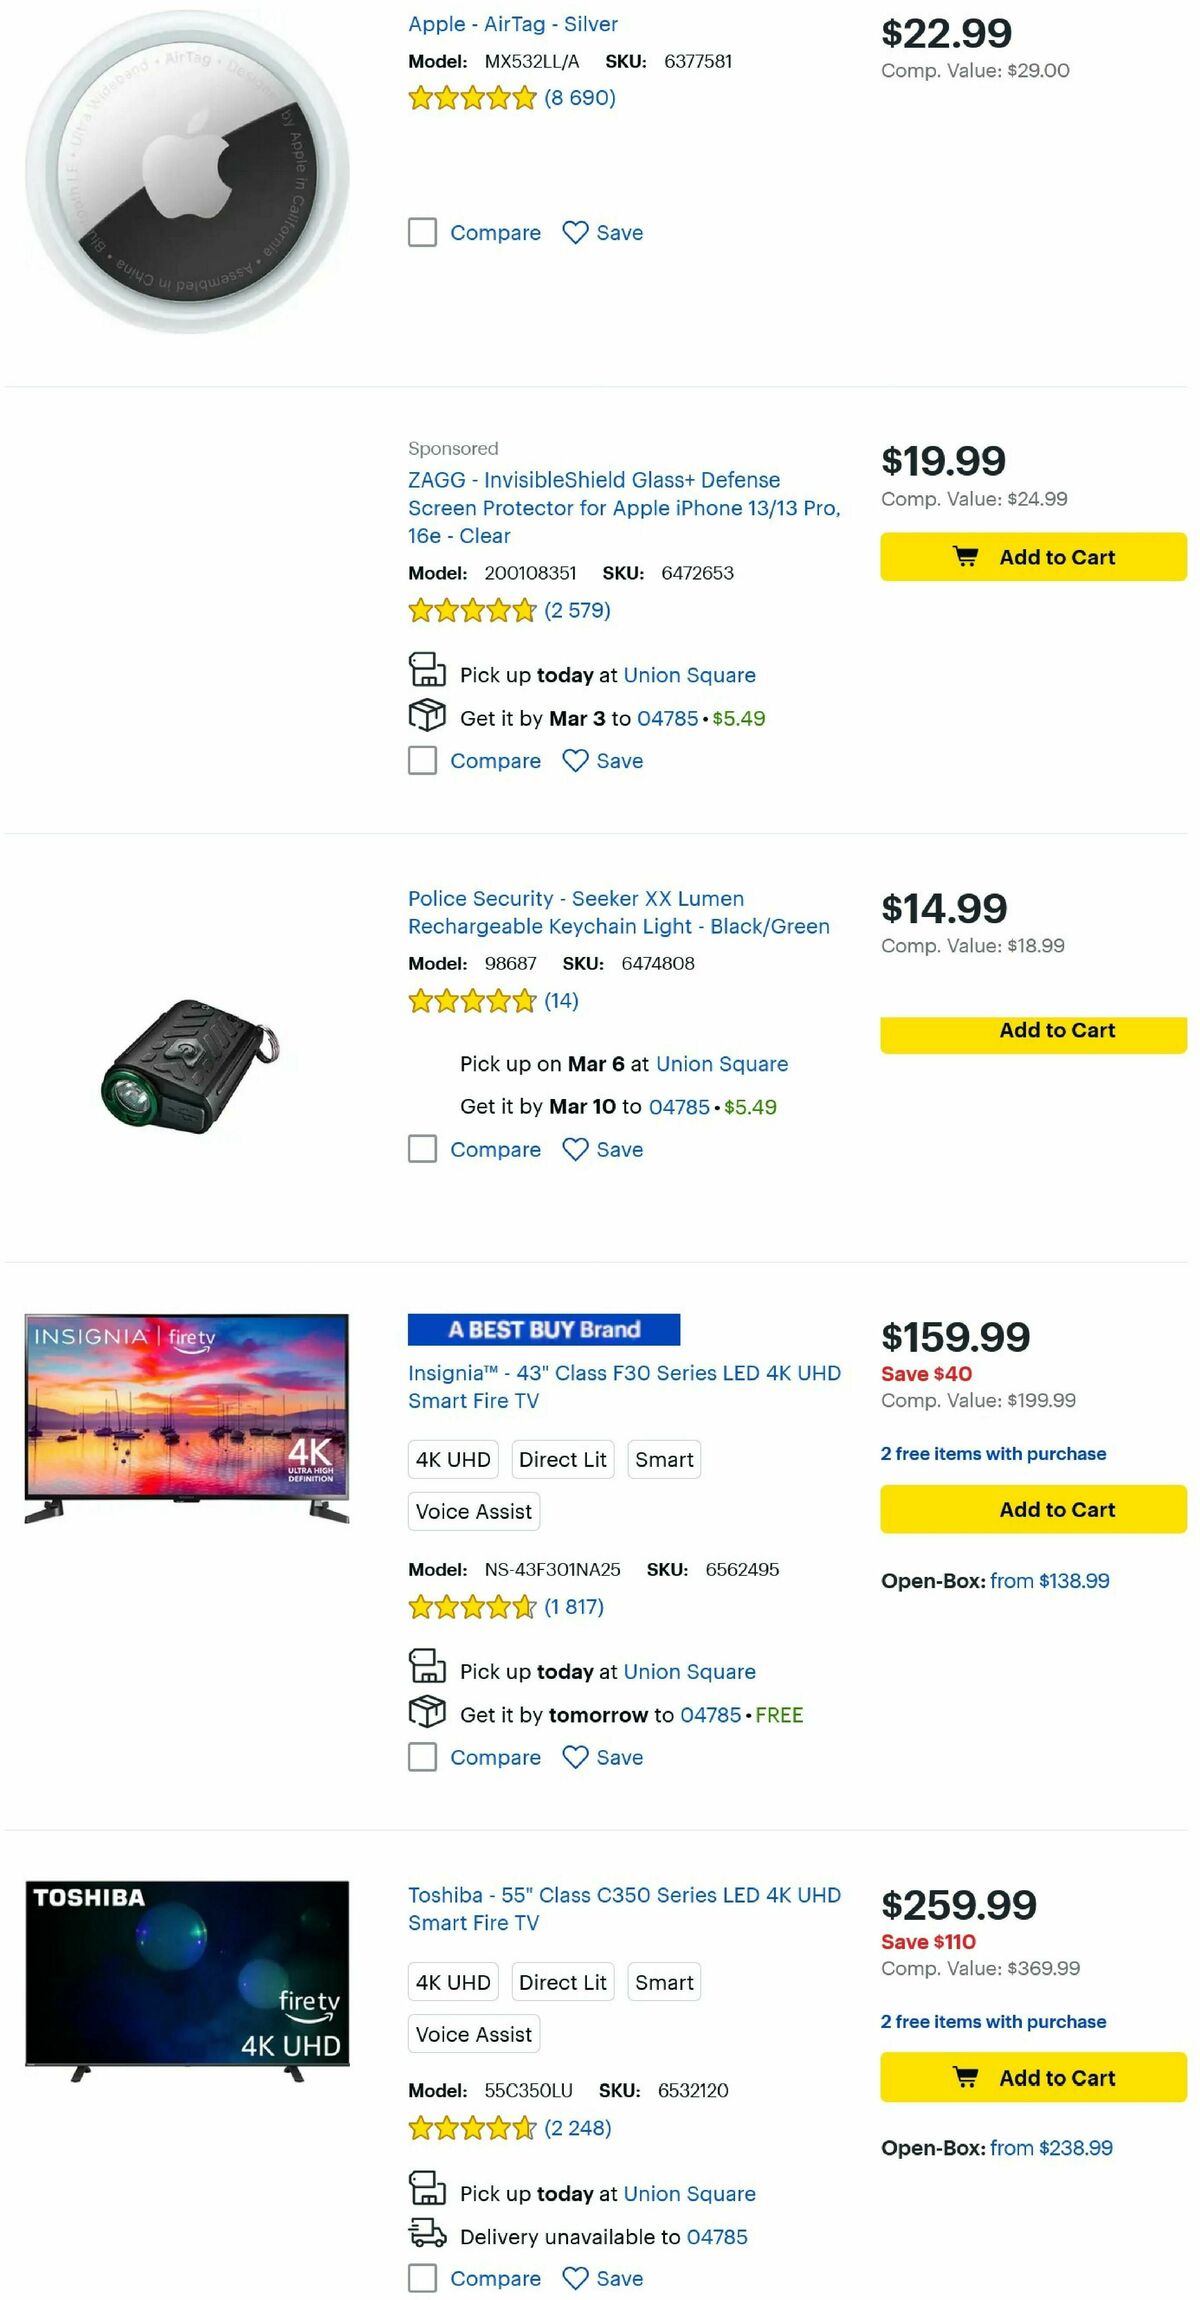
Task: Select the 4K UHD badge on Insignia TV
Action: (x=452, y=1459)
